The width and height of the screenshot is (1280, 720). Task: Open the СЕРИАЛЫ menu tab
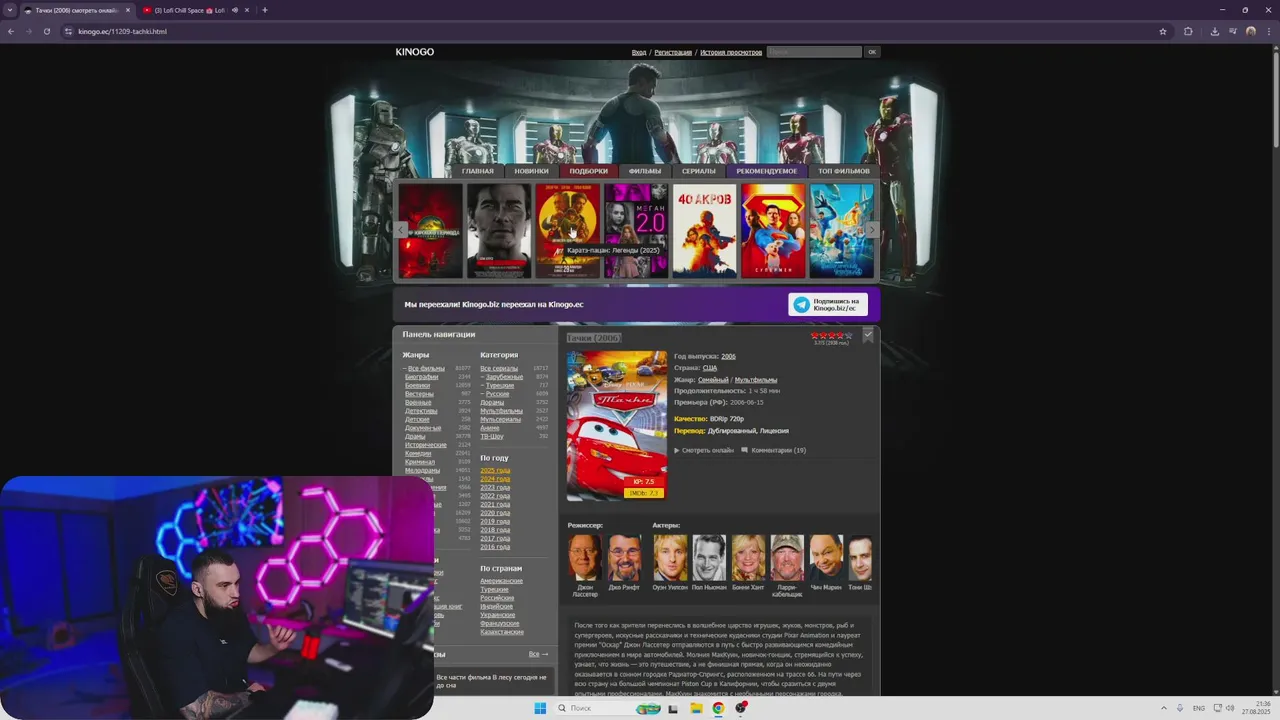[699, 171]
